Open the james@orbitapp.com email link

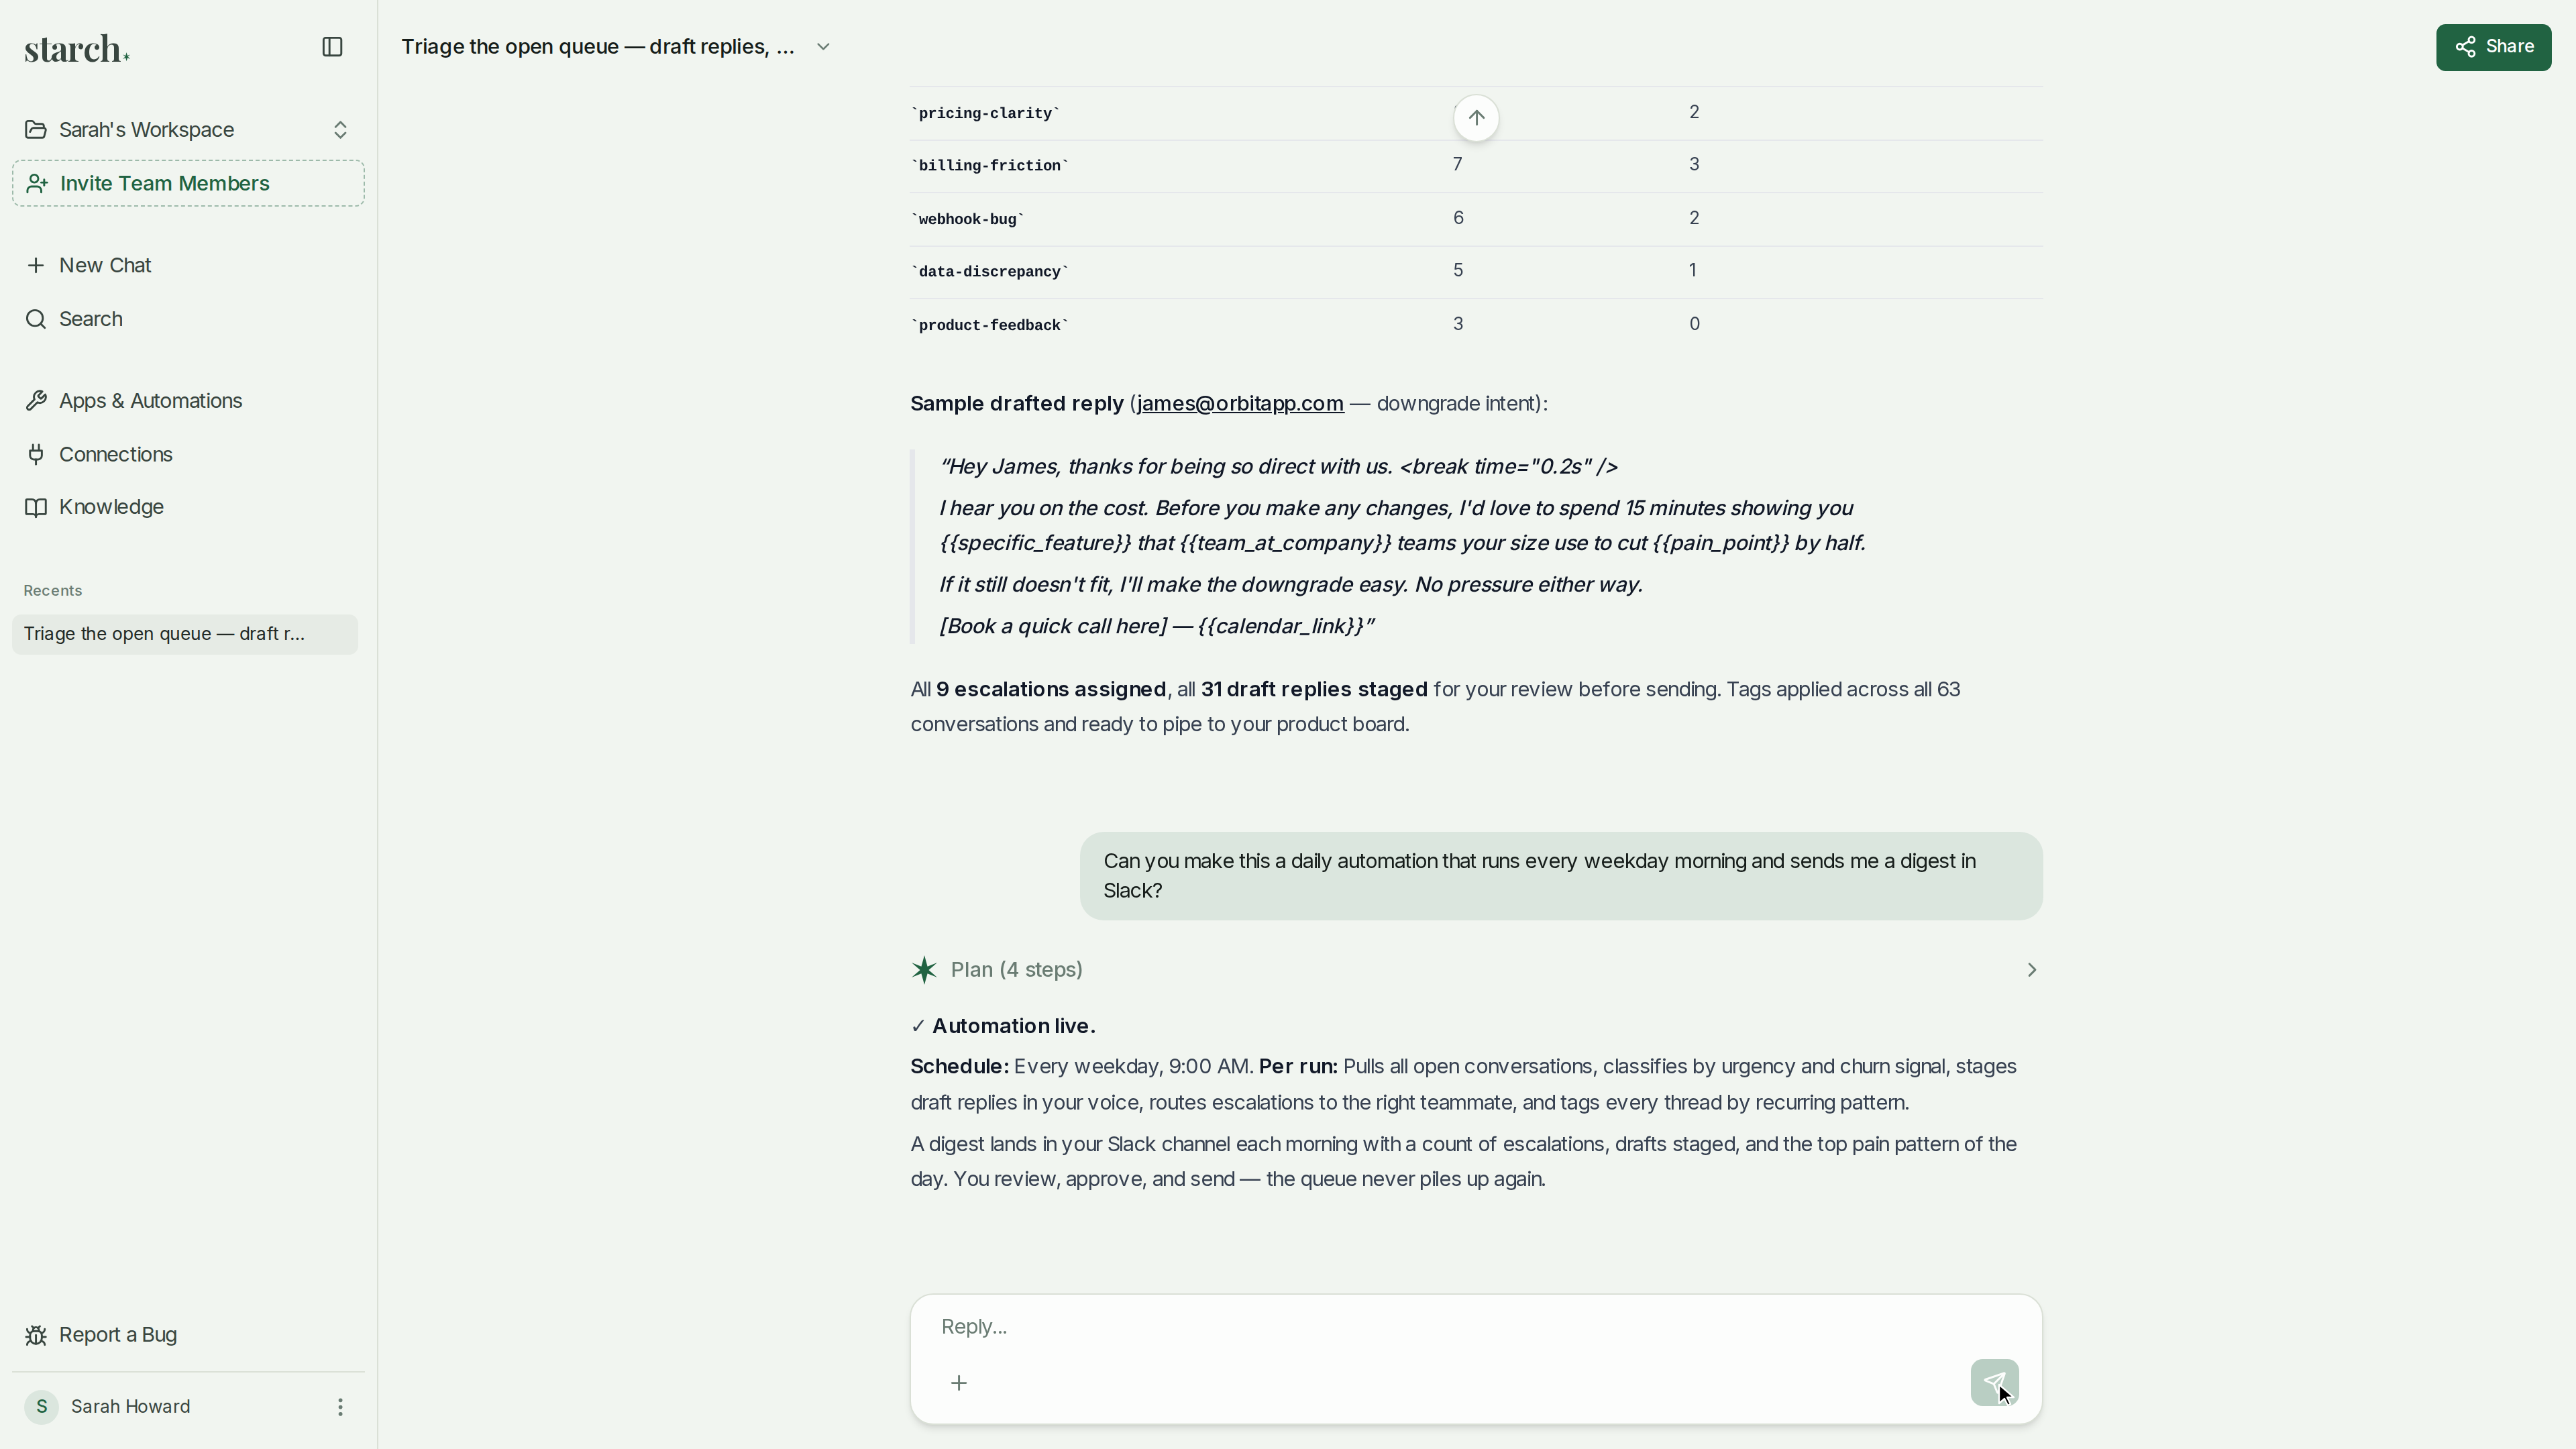pos(1240,403)
